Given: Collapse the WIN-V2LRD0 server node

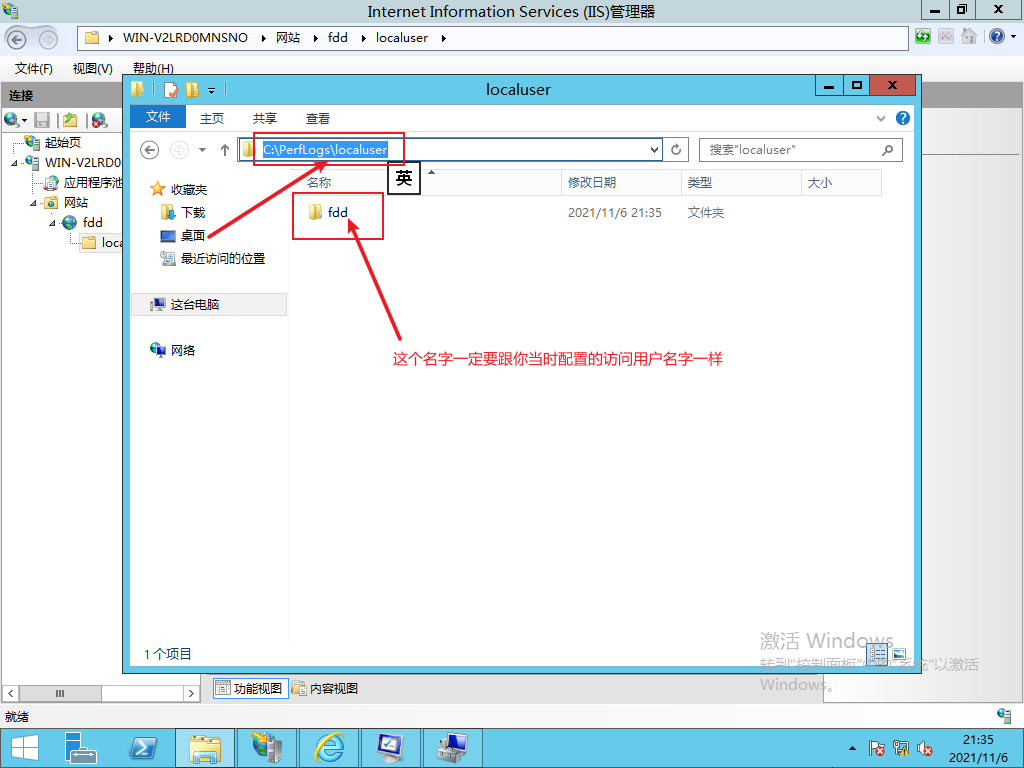Looking at the screenshot, I should click(x=14, y=163).
